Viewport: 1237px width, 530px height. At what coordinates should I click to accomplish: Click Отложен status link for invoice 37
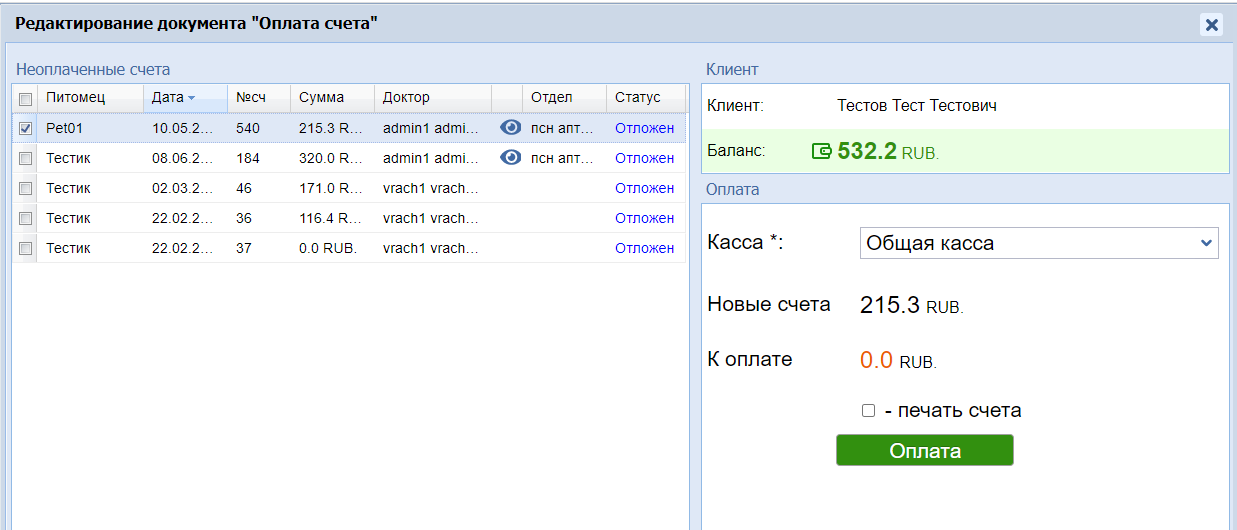click(644, 248)
